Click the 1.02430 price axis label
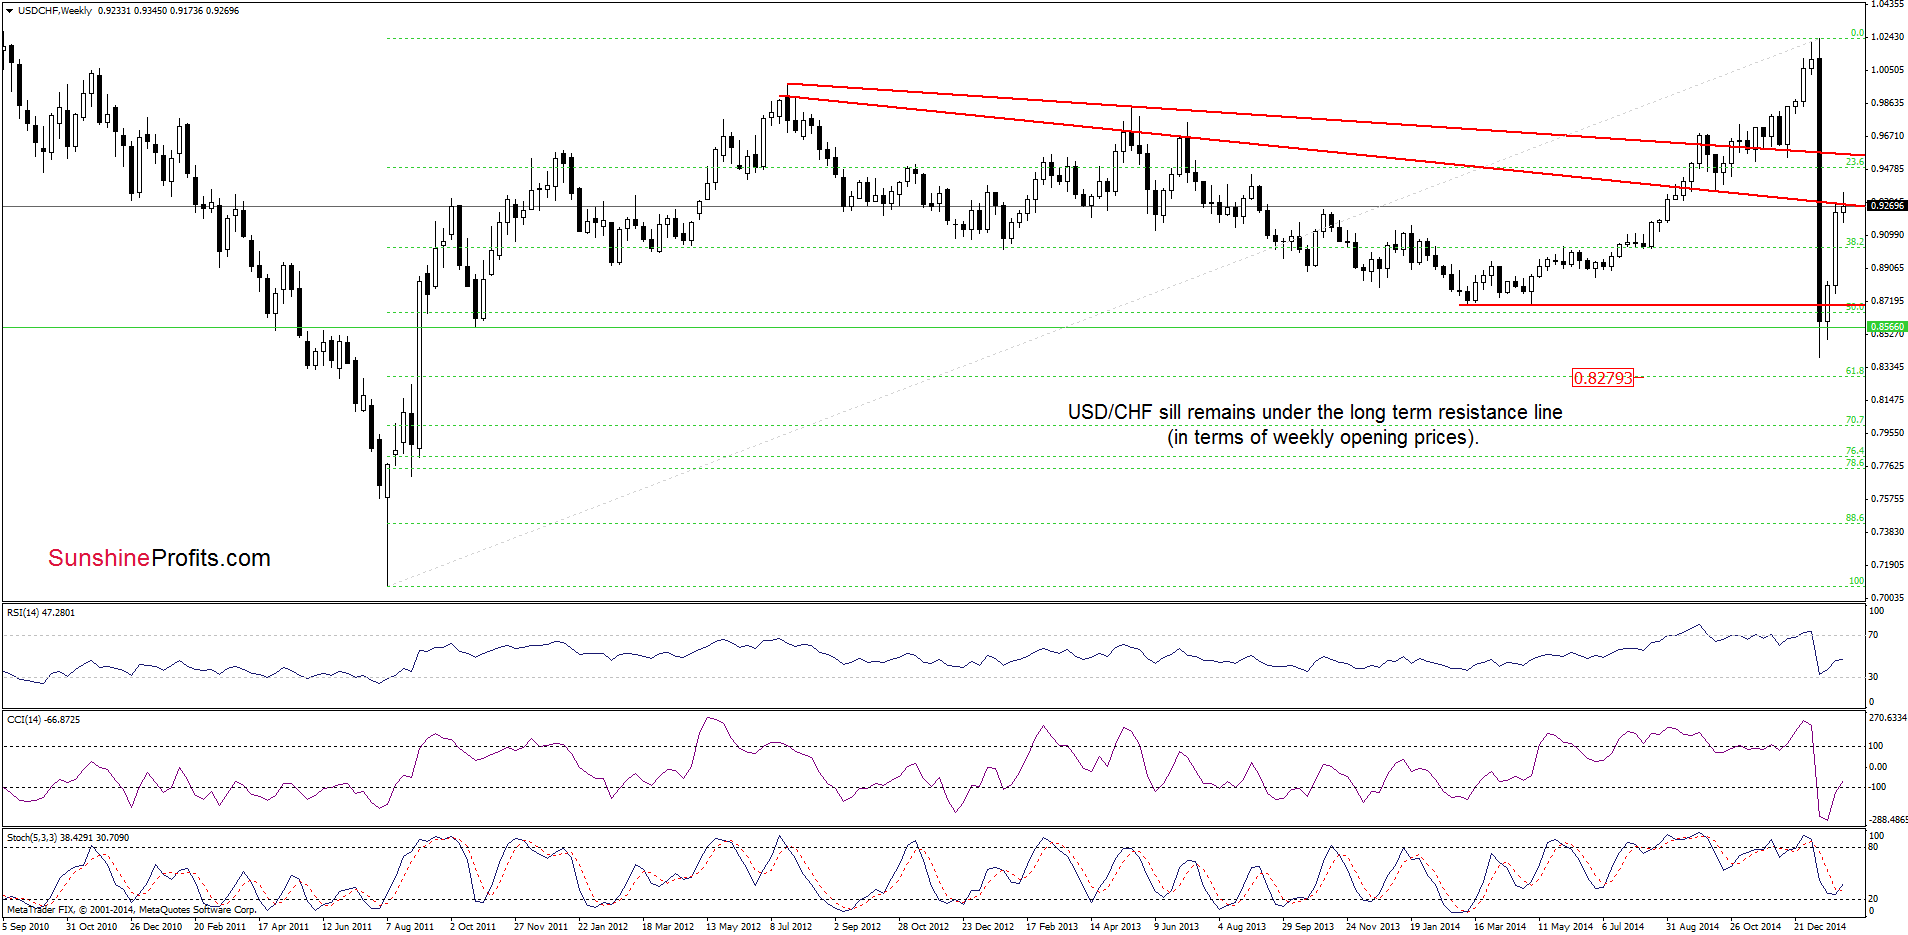This screenshot has height=935, width=1908. point(1888,37)
